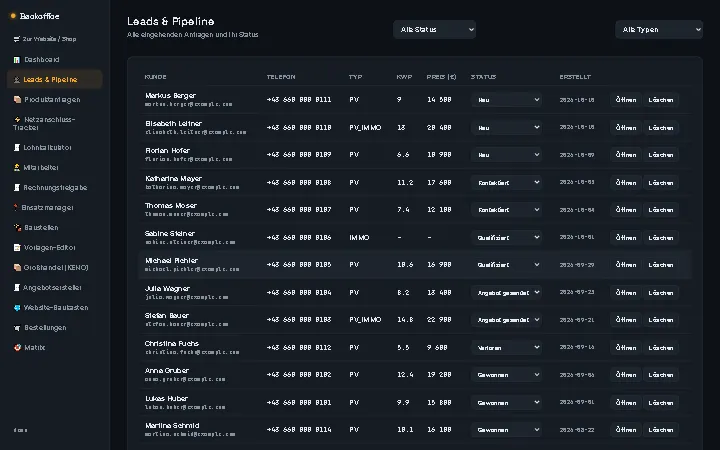
Task: Go to Produktanfragen in sidebar
Action: [54, 100]
